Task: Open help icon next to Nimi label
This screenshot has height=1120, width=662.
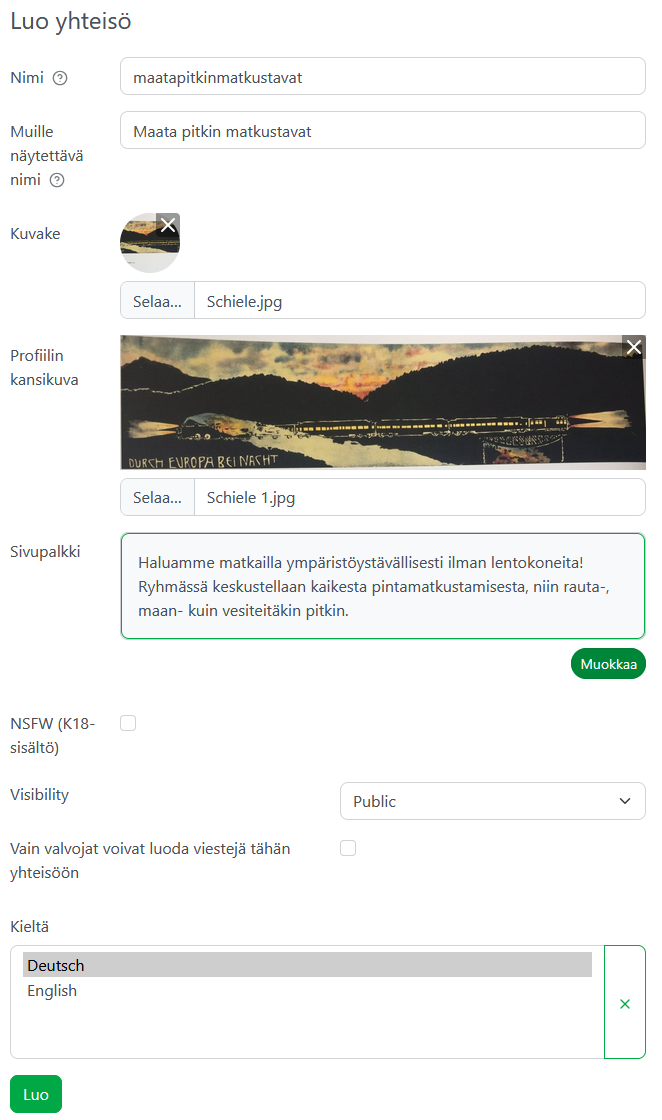Action: (x=61, y=78)
